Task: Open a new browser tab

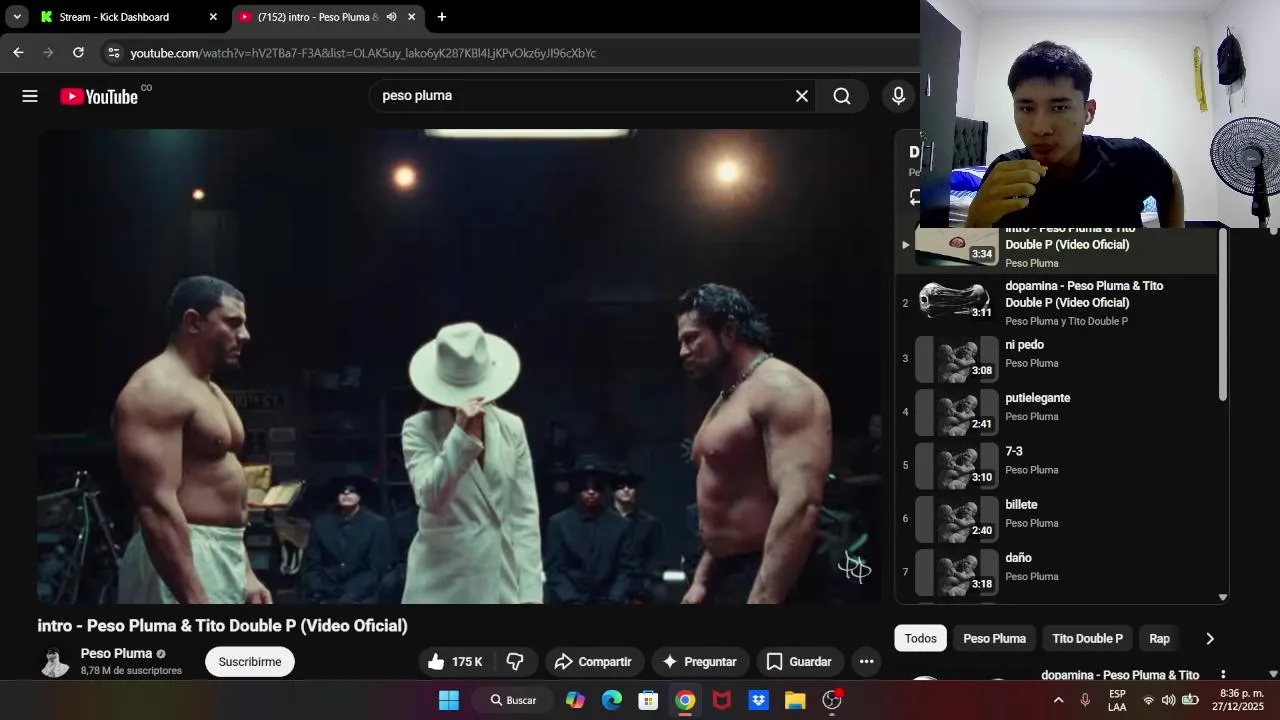Action: [x=442, y=17]
